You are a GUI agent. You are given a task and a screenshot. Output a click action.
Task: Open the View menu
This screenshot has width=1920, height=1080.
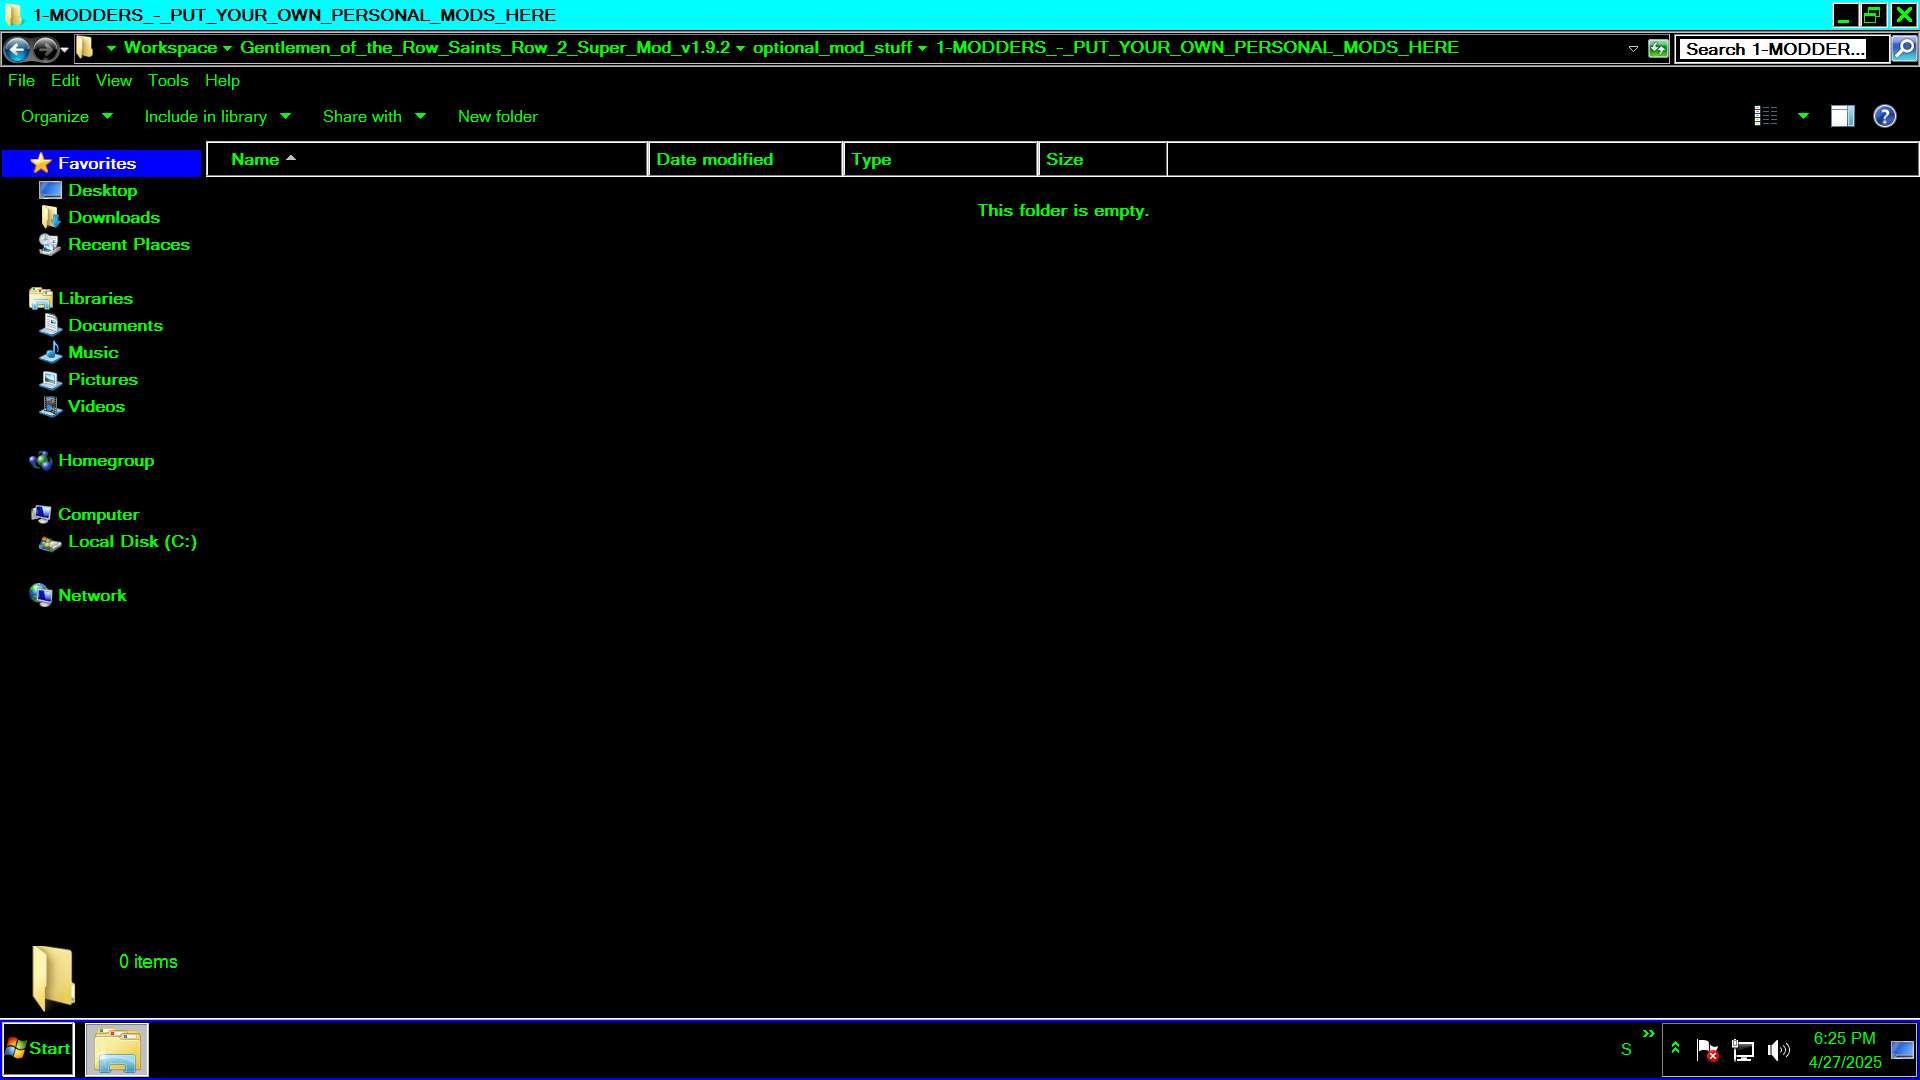[114, 80]
